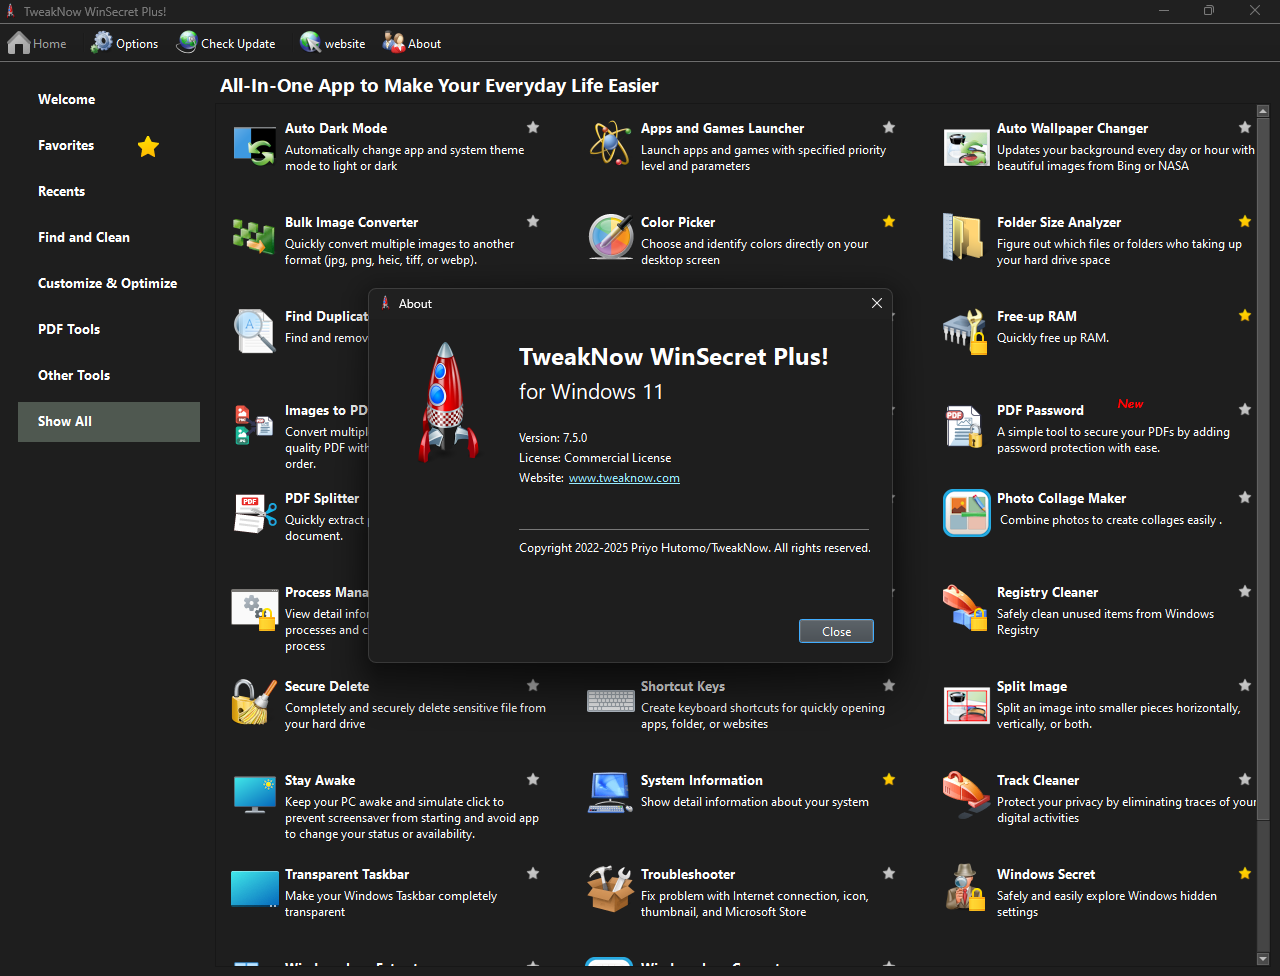
Task: Click the About toolbar item
Action: pyautogui.click(x=412, y=43)
